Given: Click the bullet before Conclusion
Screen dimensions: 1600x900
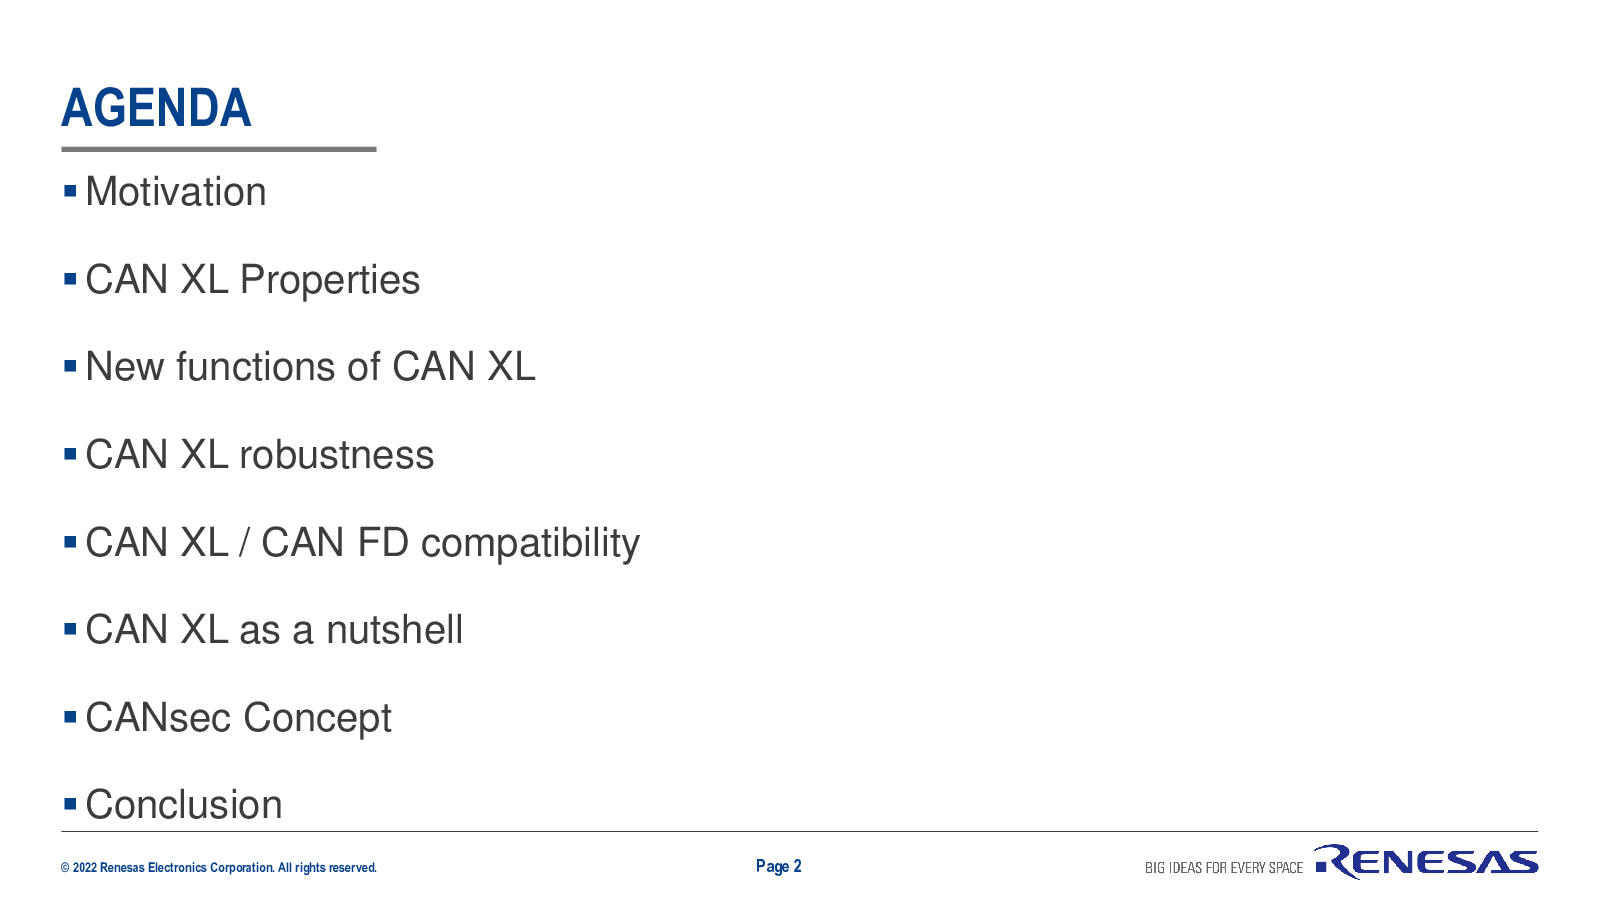Looking at the screenshot, I should pos(70,803).
